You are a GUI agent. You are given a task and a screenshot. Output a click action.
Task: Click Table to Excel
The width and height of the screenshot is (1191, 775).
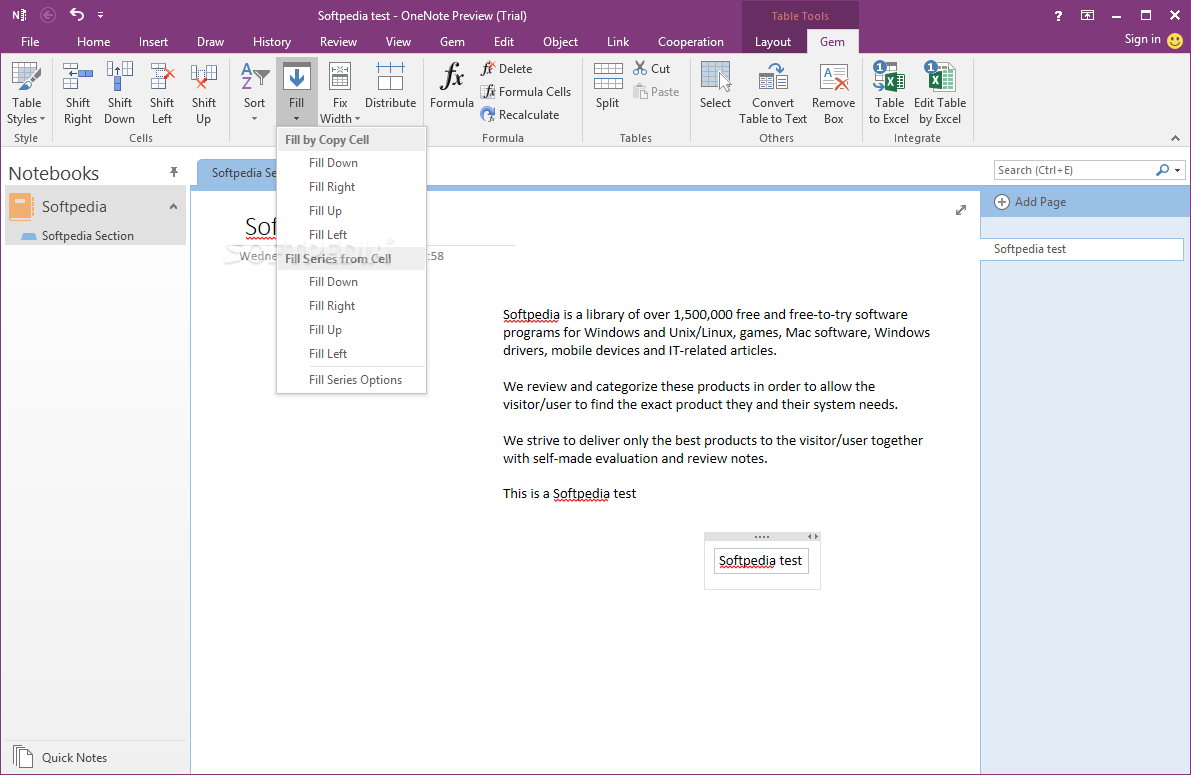point(889,93)
